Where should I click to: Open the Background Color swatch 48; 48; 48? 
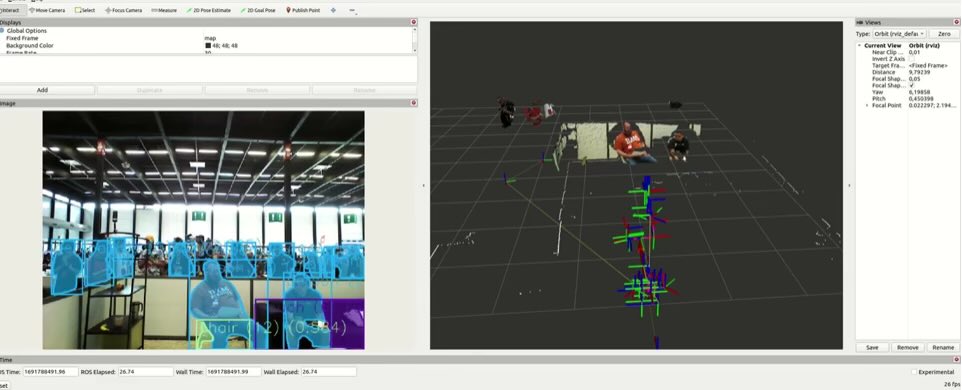click(208, 45)
